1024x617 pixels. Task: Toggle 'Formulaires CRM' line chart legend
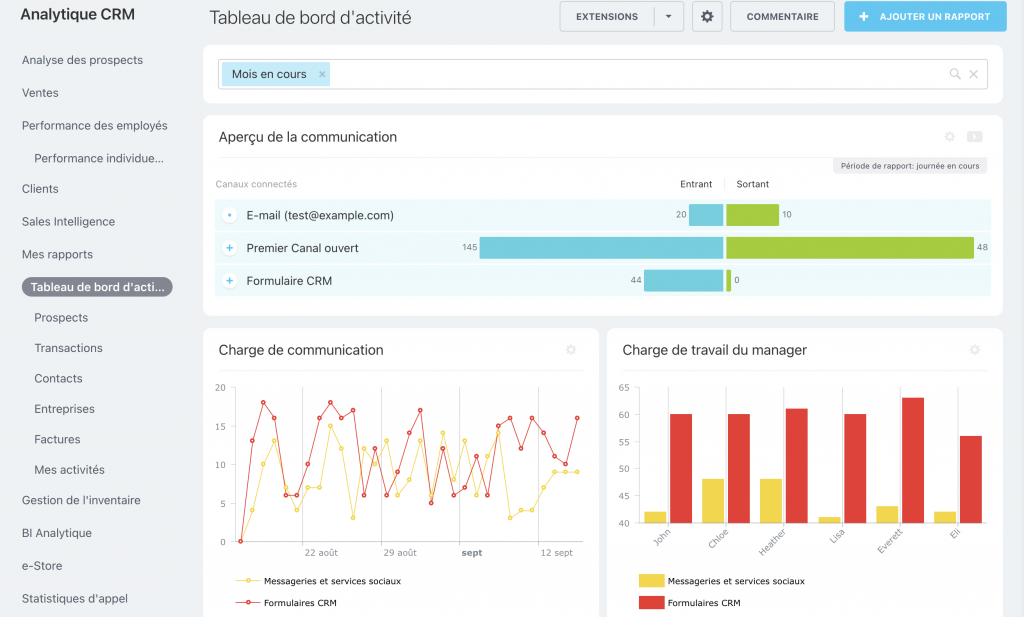(299, 602)
